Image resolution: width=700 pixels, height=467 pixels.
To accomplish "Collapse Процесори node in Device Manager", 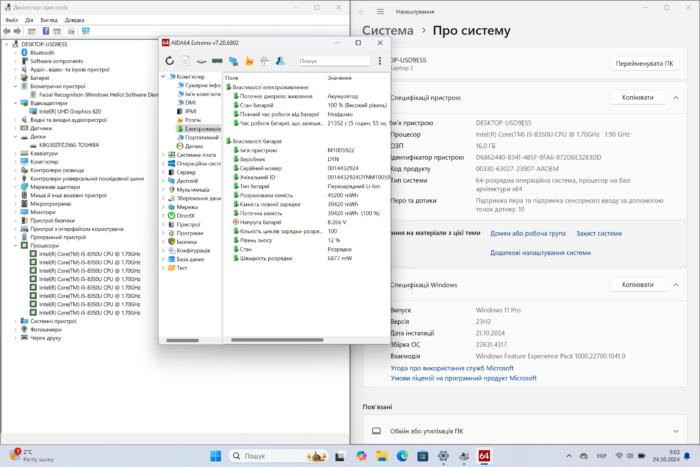I will point(16,246).
